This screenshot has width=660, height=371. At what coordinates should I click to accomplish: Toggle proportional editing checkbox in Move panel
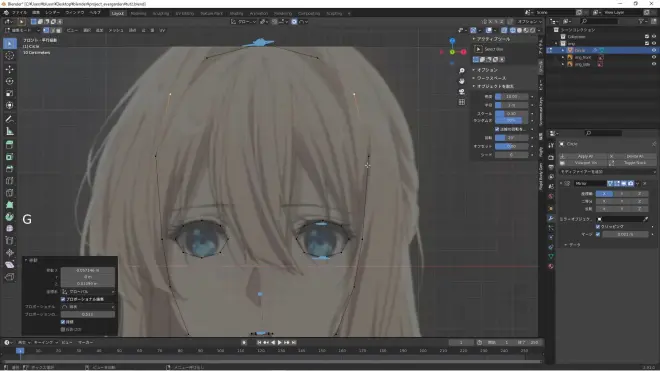tap(63, 299)
